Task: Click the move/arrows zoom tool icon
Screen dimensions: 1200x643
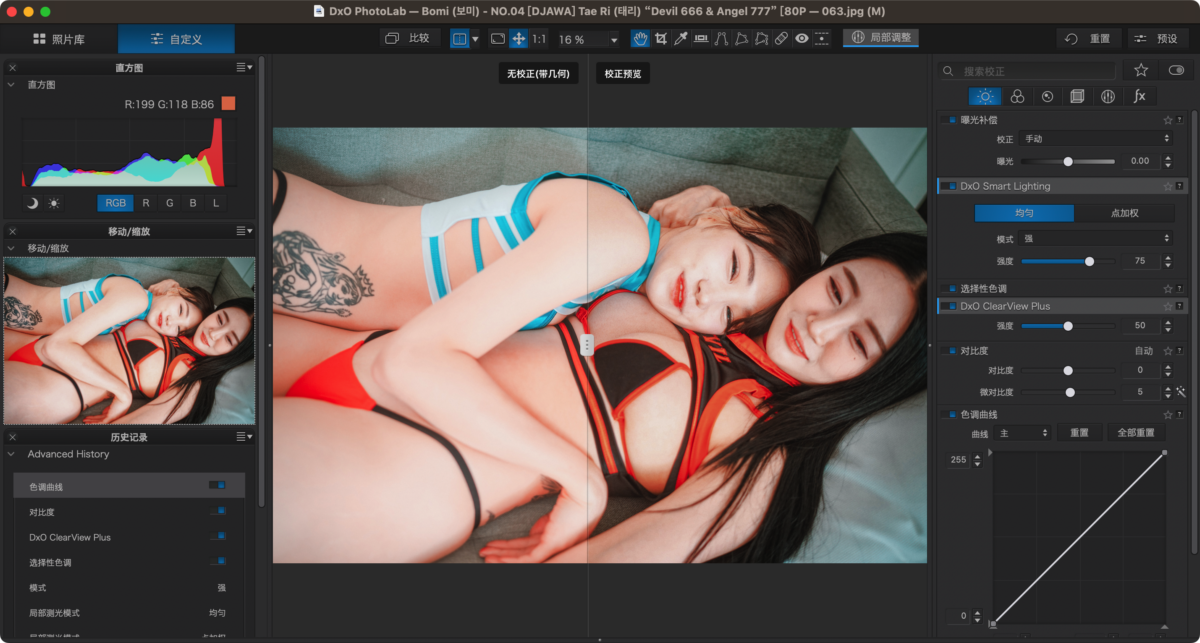Action: 518,39
